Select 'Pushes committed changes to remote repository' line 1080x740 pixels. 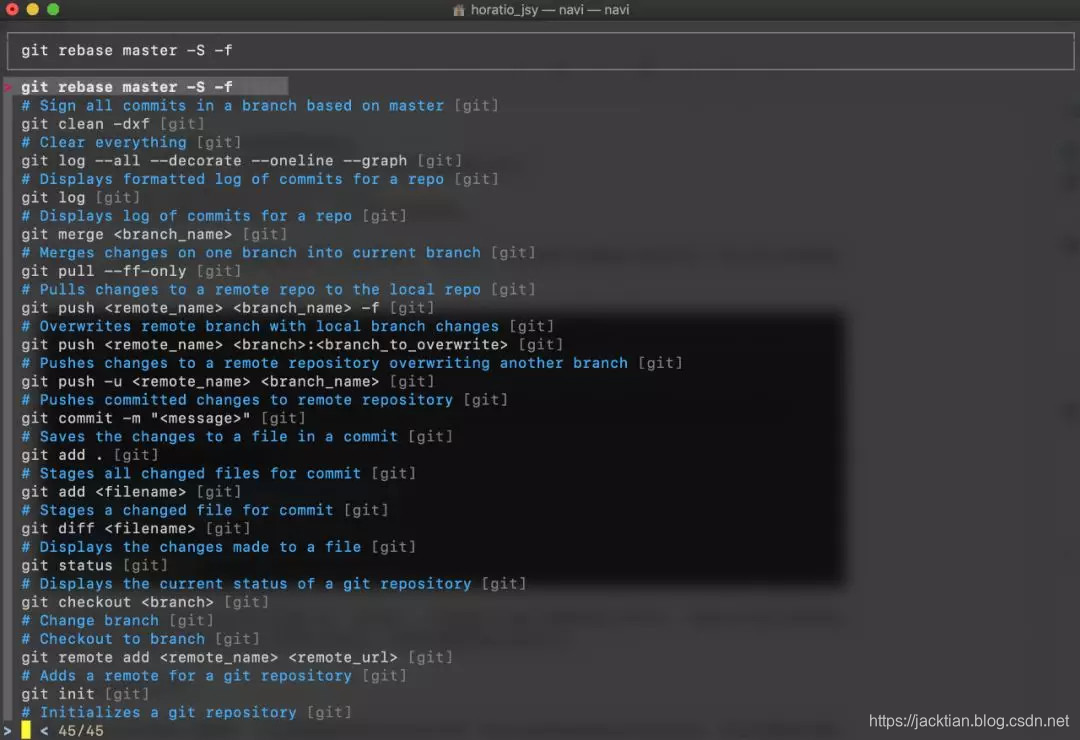[x=264, y=400]
